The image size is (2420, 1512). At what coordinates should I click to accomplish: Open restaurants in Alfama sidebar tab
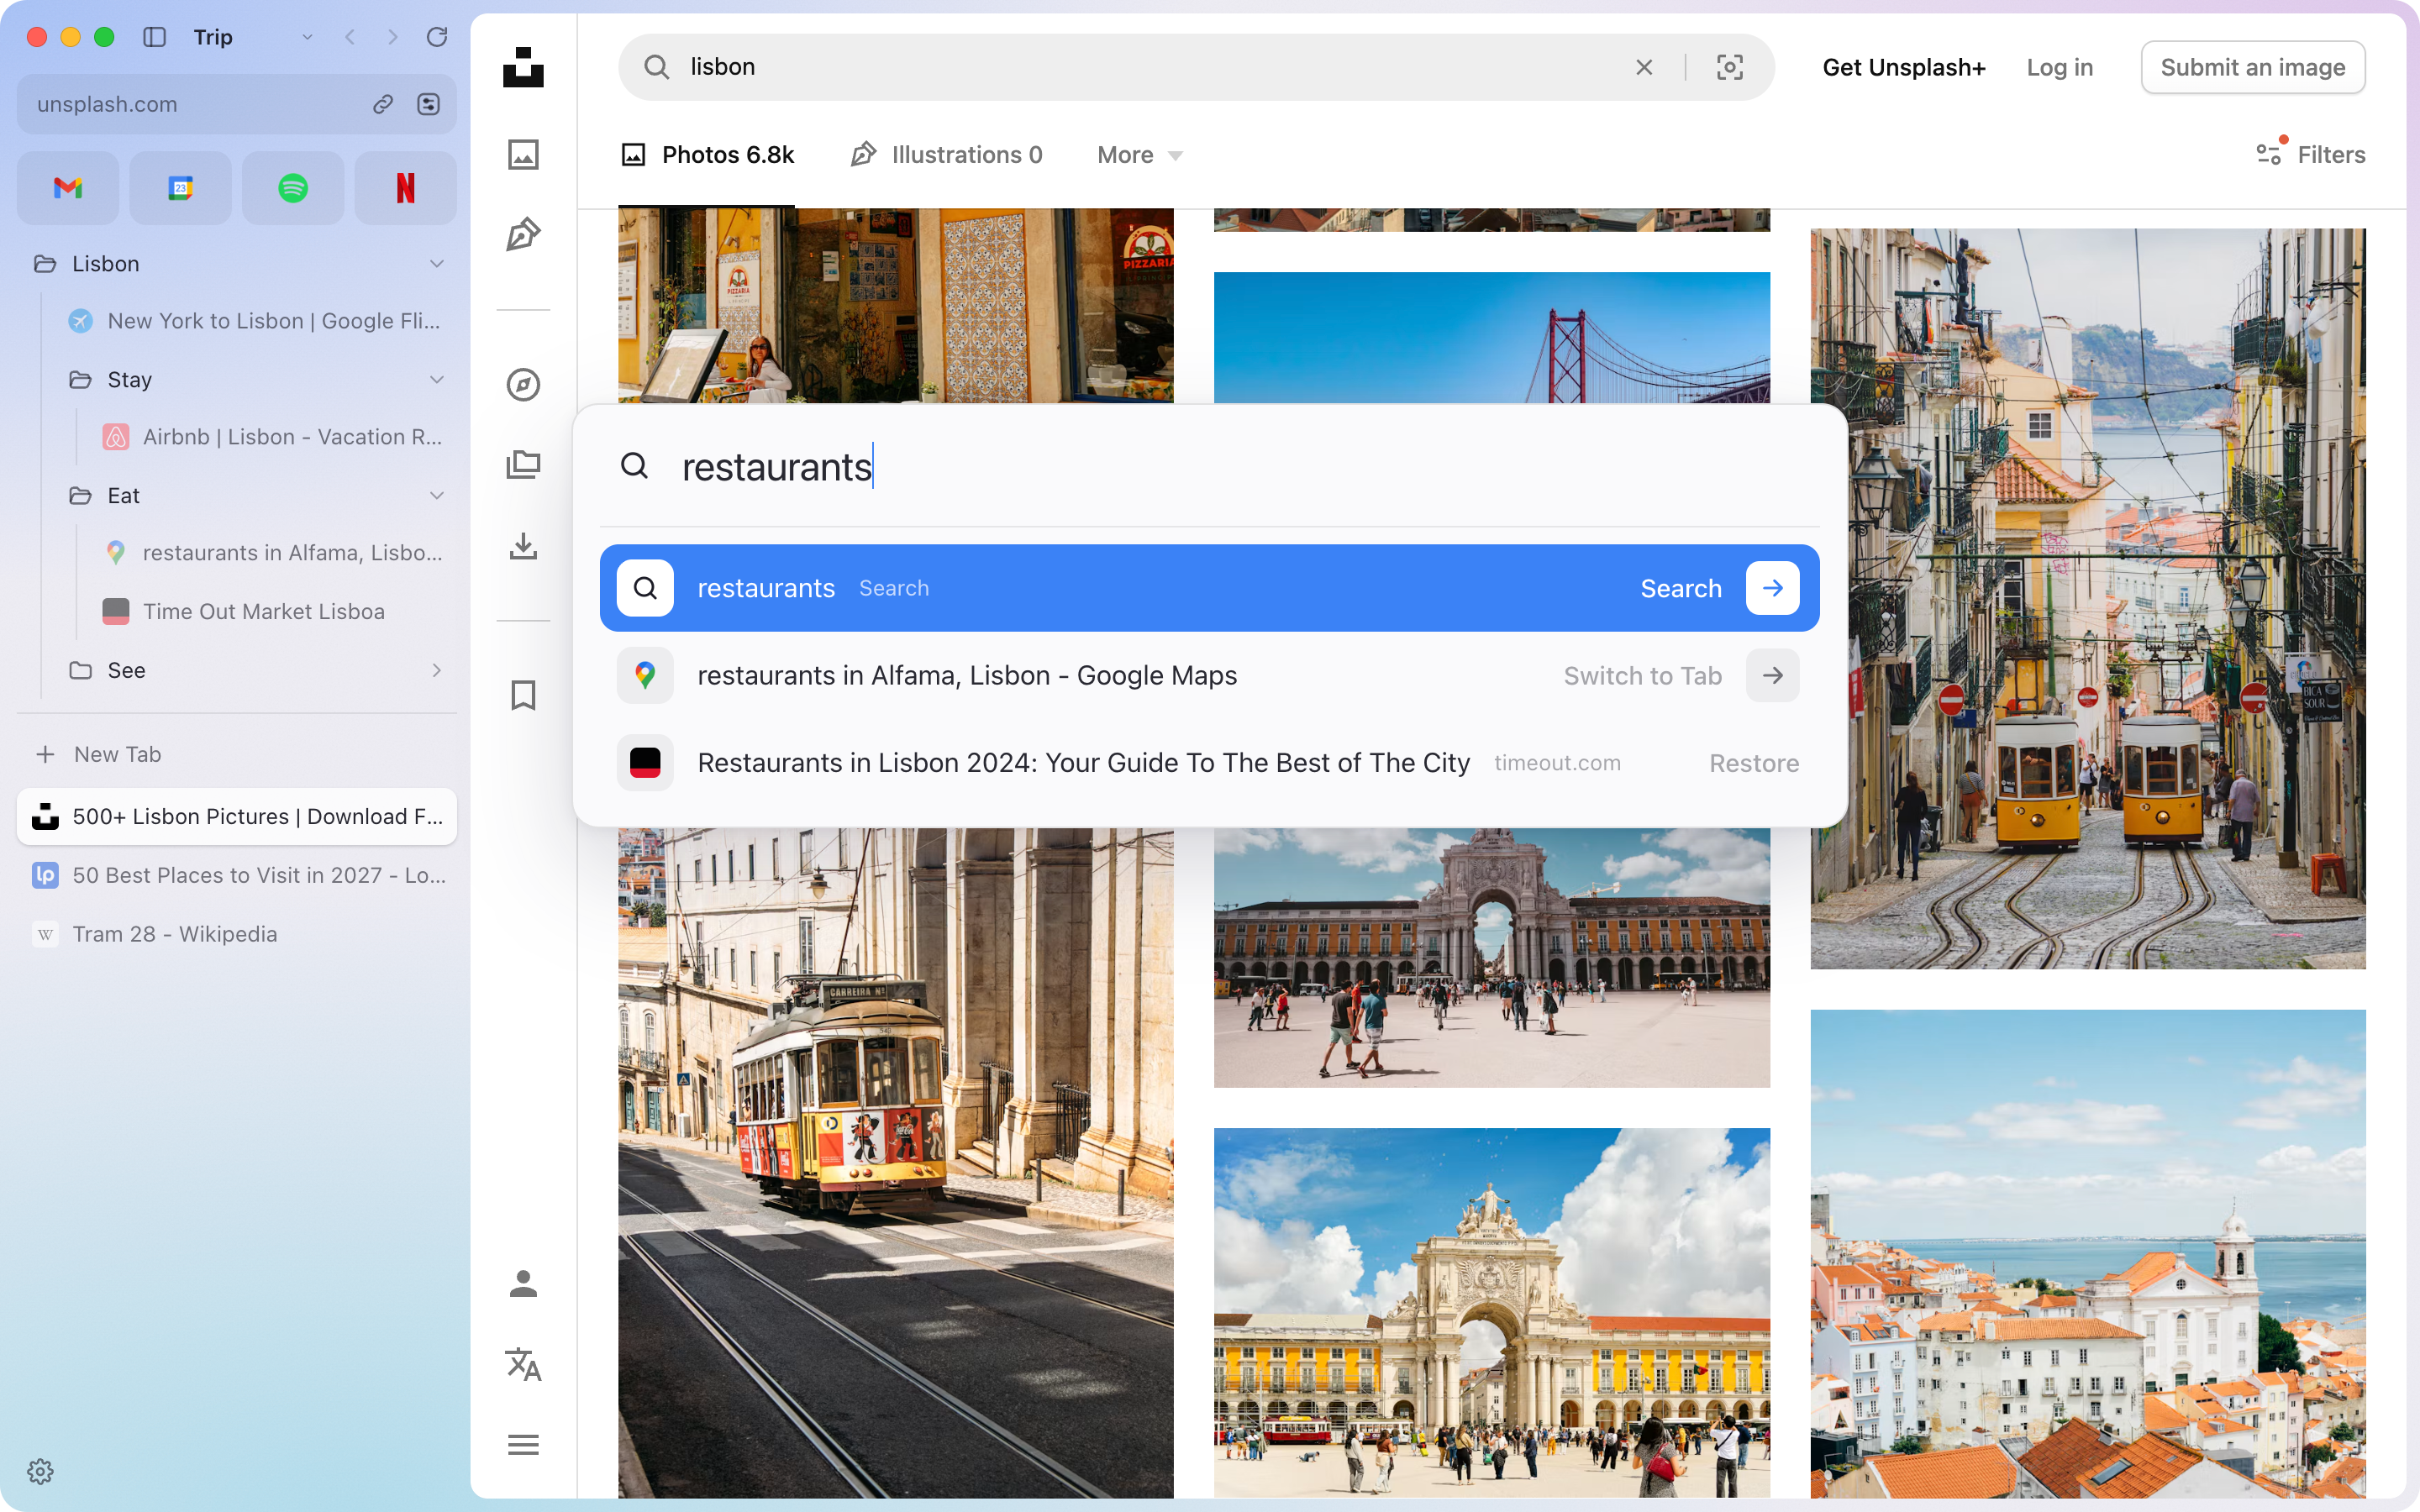pyautogui.click(x=273, y=553)
